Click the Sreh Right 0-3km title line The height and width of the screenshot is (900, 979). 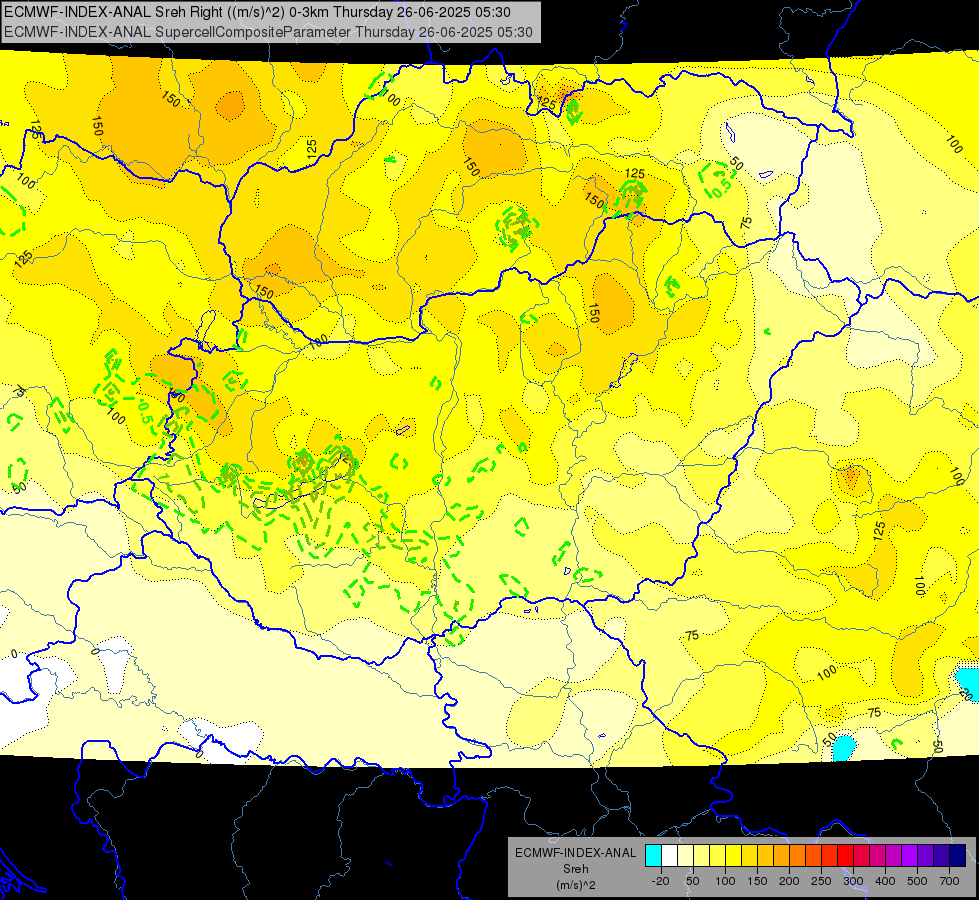pyautogui.click(x=257, y=12)
